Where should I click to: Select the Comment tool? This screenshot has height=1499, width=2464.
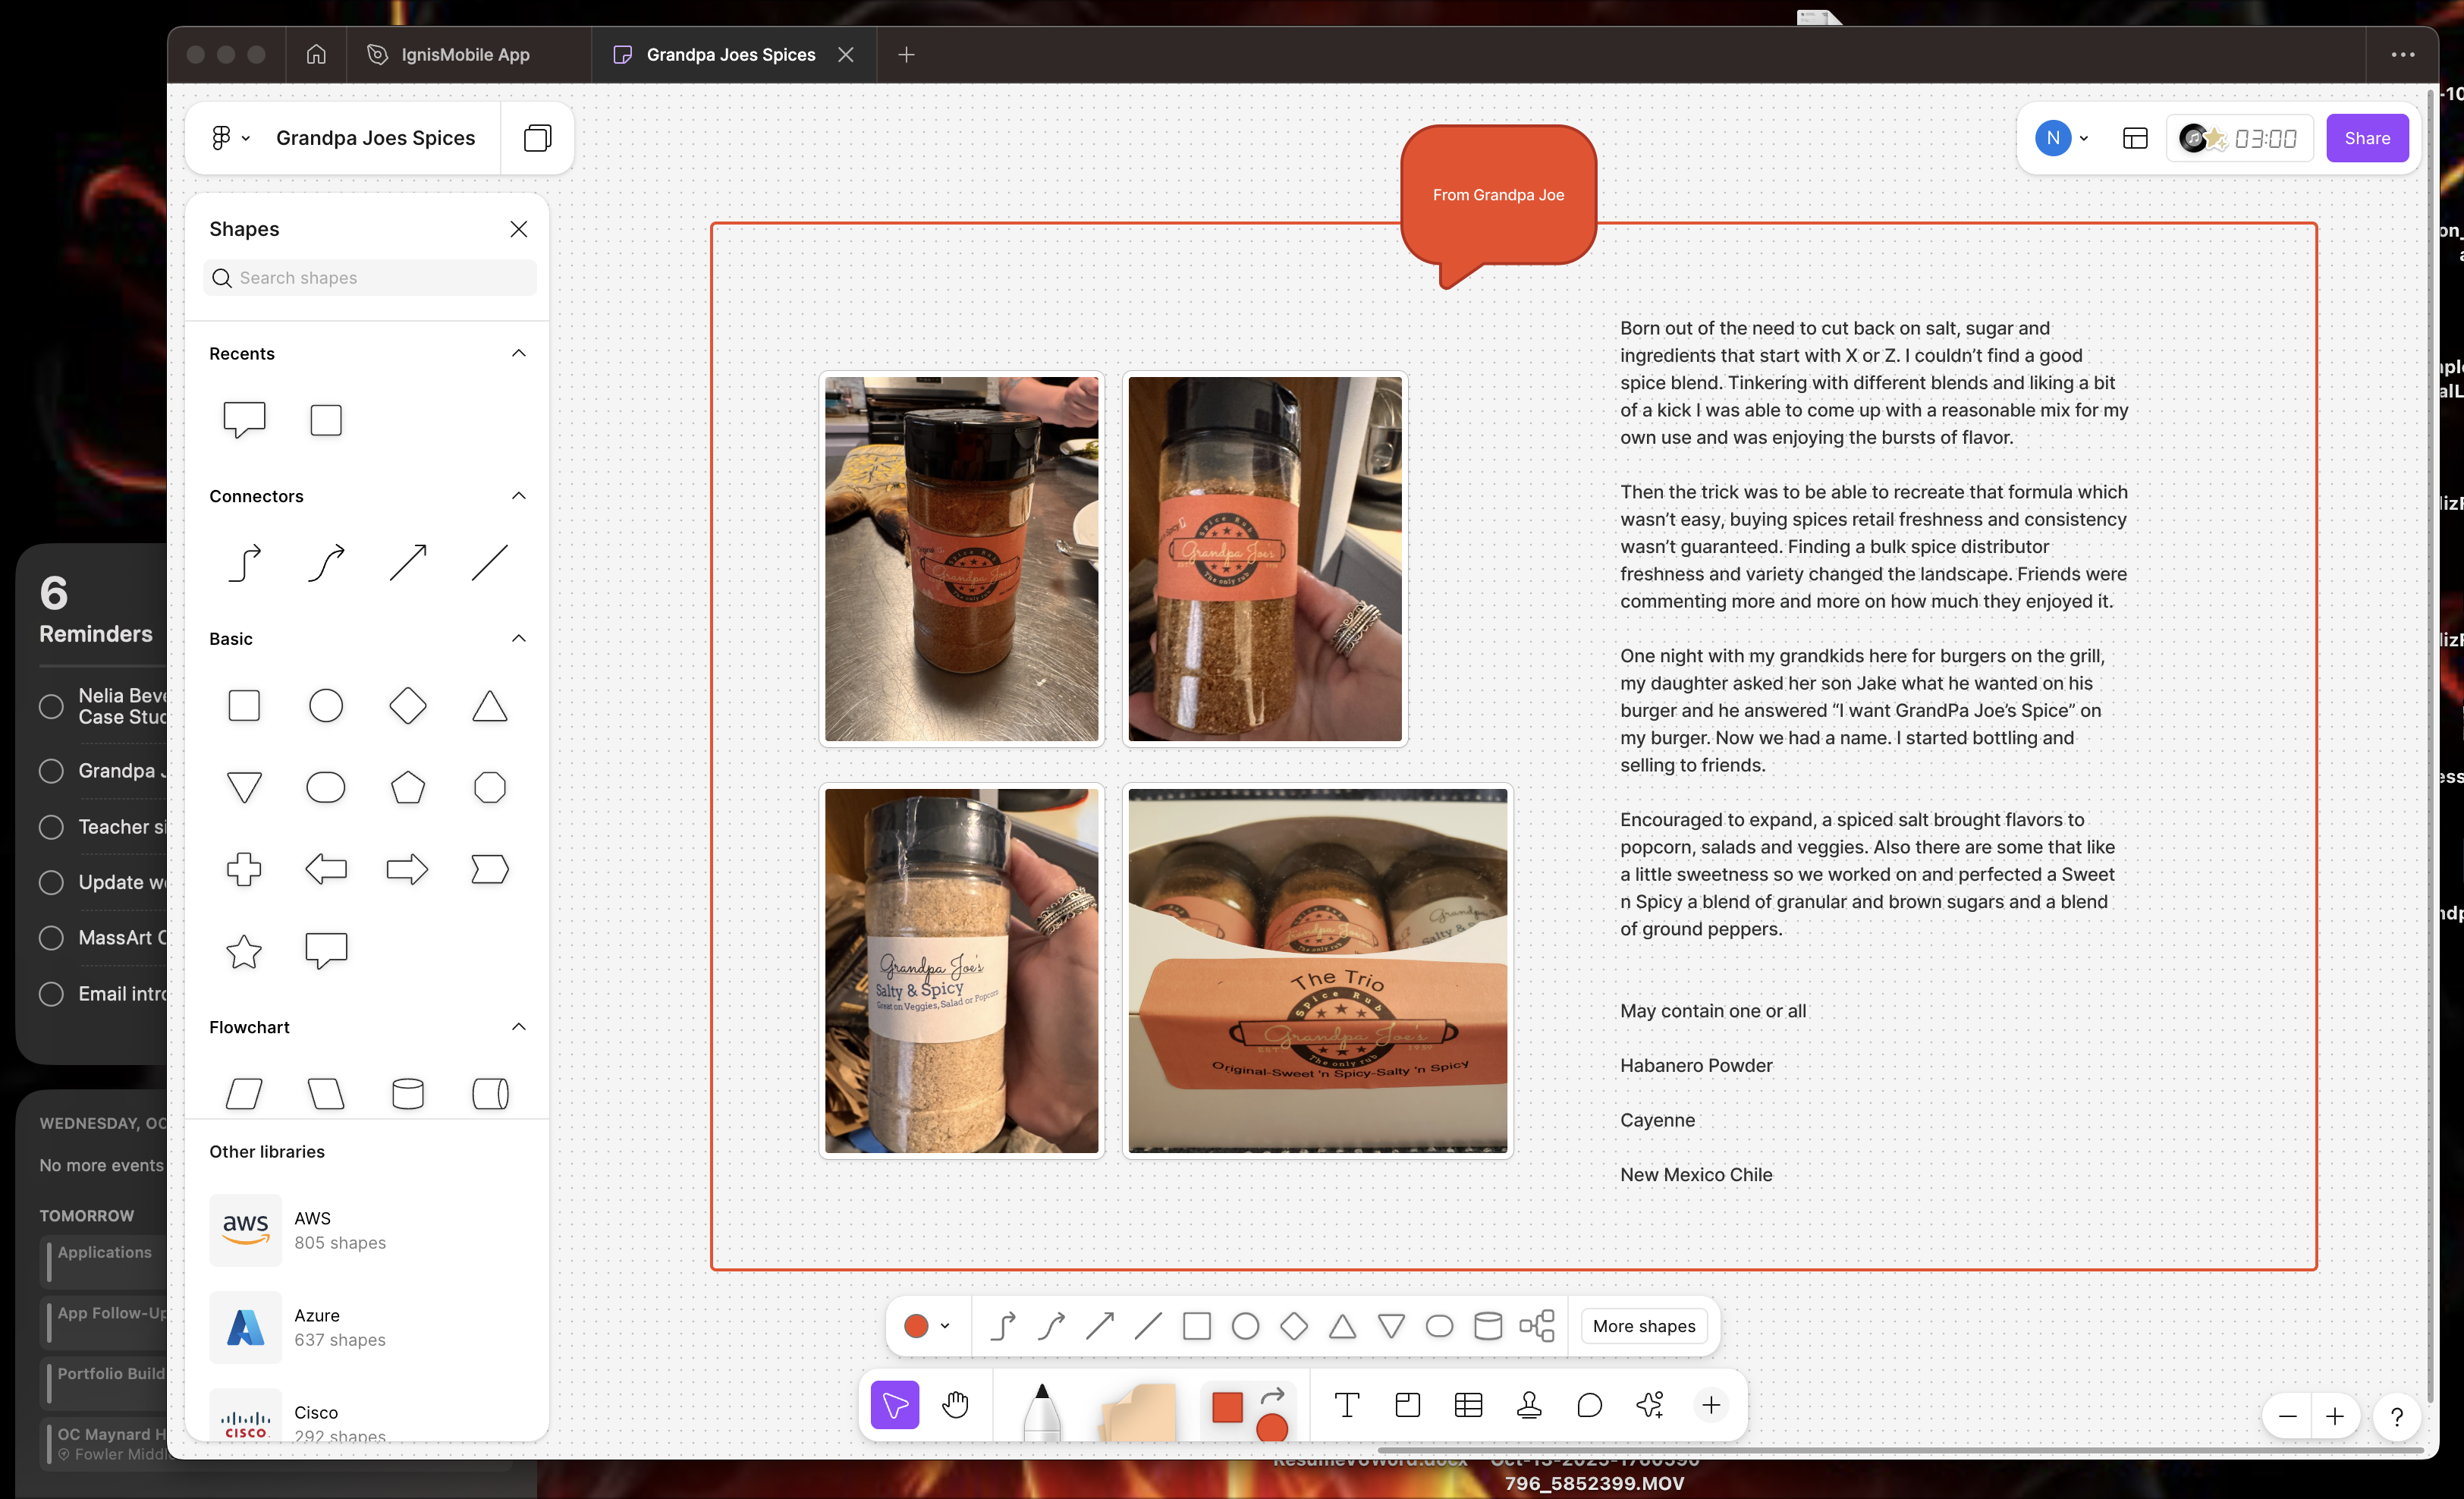tap(1590, 1405)
